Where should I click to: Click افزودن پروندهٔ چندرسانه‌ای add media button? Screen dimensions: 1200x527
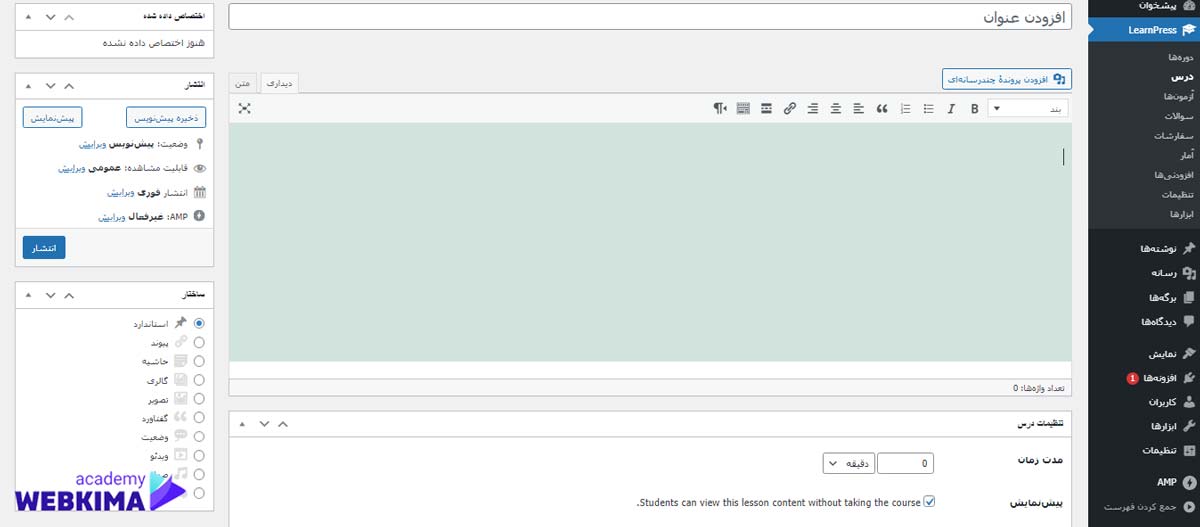[x=1007, y=78]
